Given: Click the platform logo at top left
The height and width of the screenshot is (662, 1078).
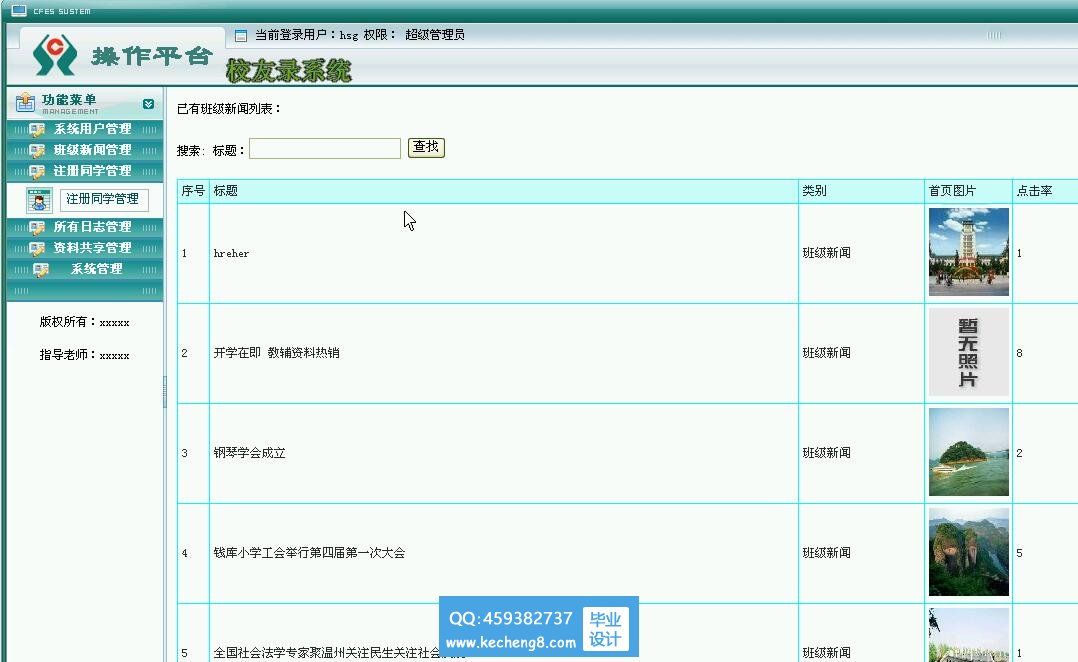Looking at the screenshot, I should pos(54,55).
